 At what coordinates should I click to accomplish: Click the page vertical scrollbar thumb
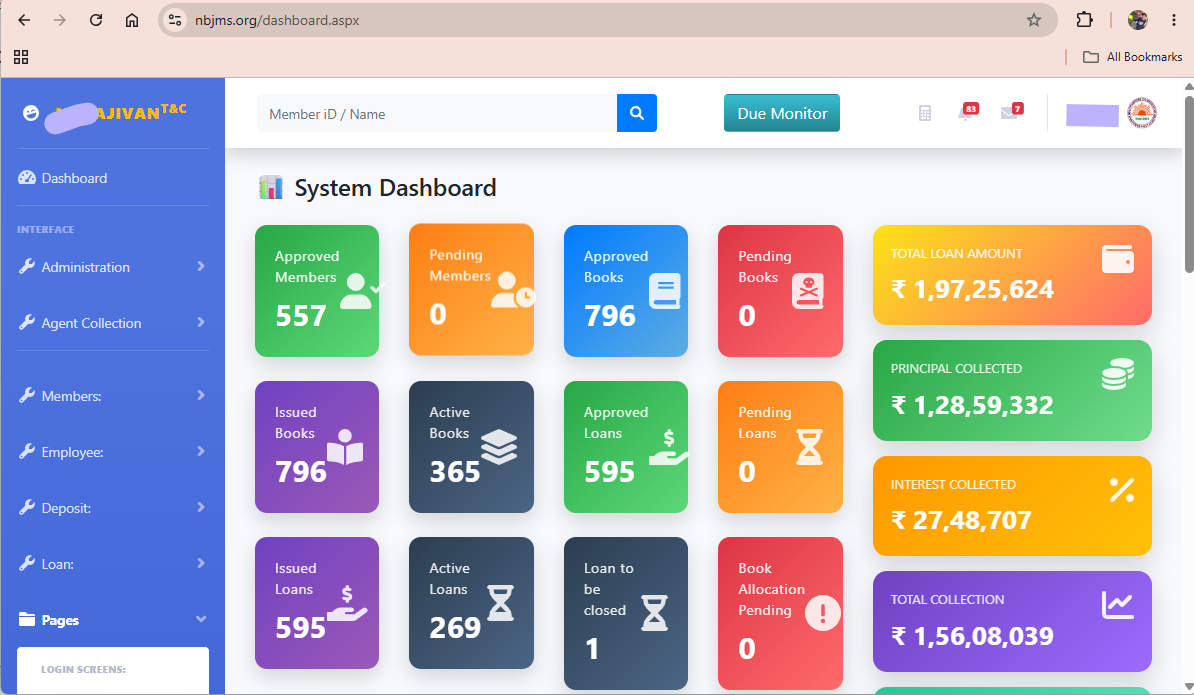point(1189,183)
